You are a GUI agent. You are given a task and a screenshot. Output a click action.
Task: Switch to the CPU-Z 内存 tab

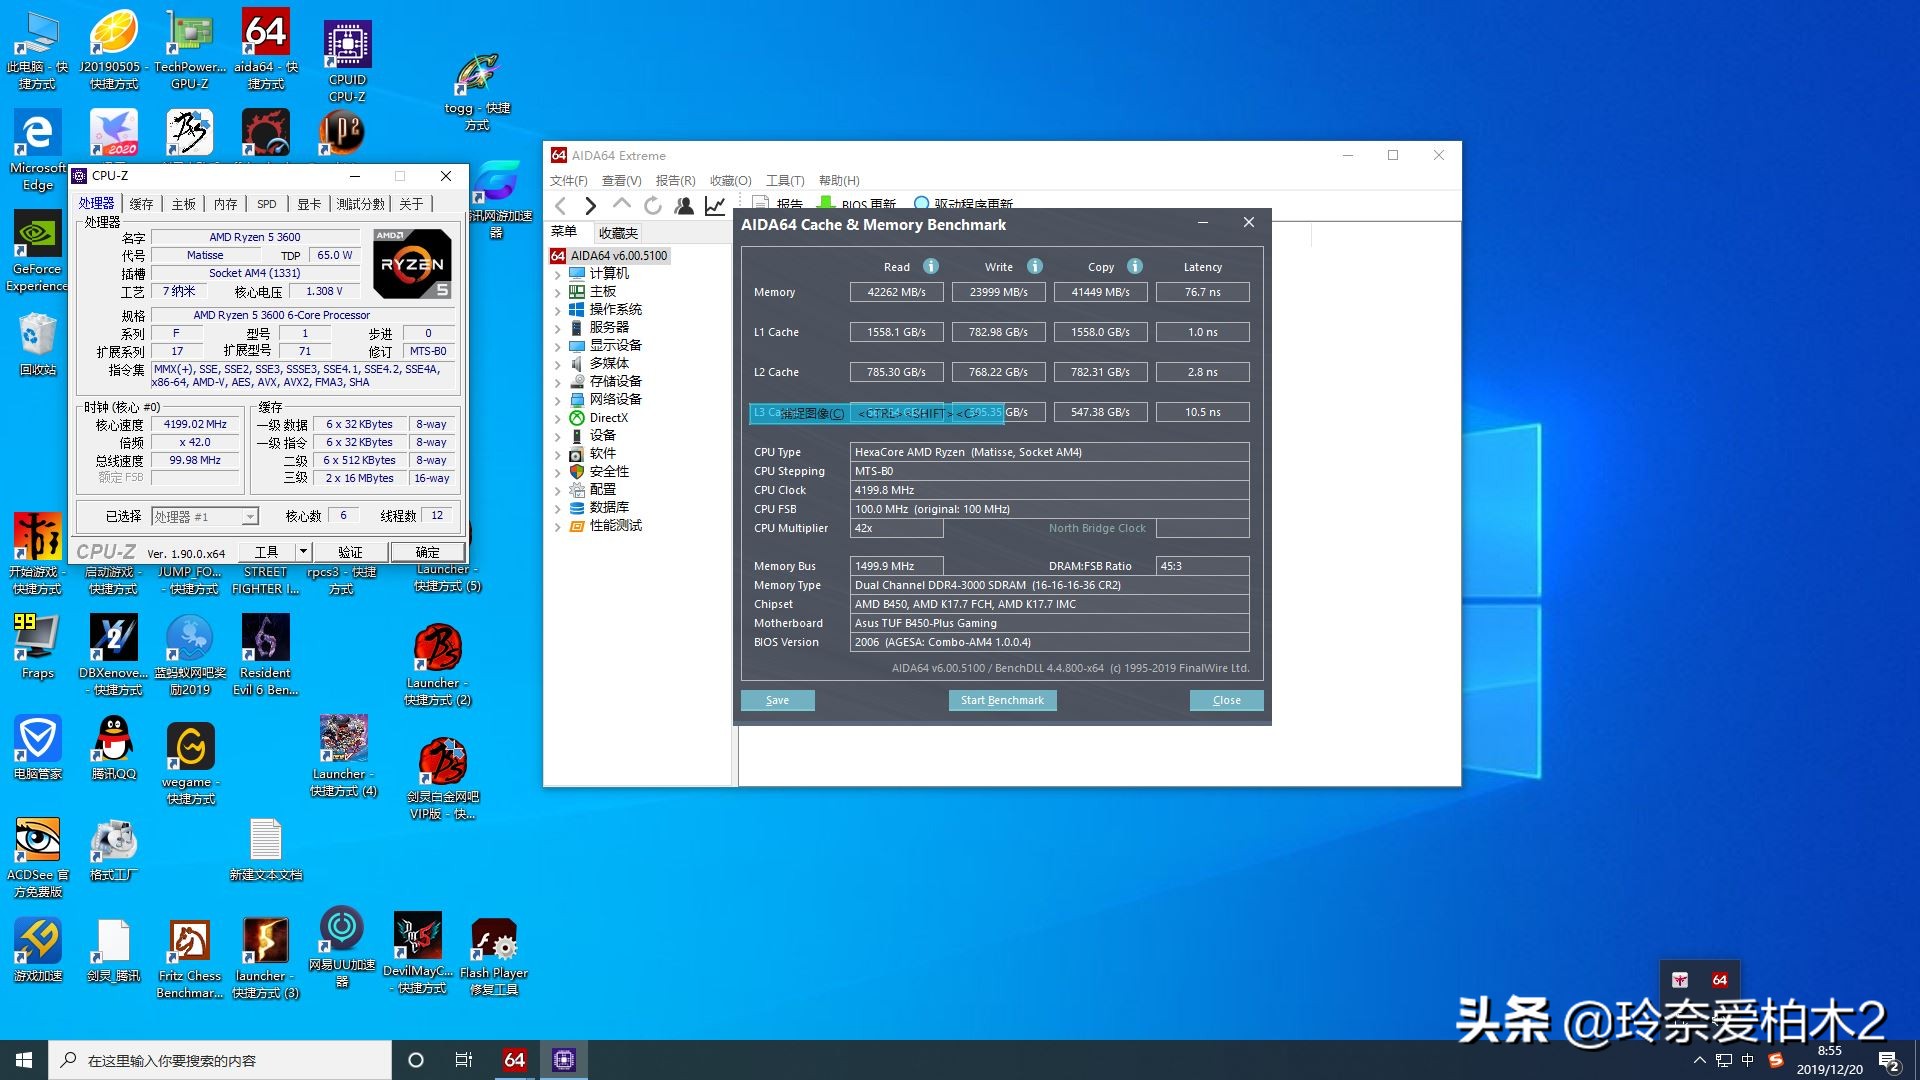[x=225, y=204]
